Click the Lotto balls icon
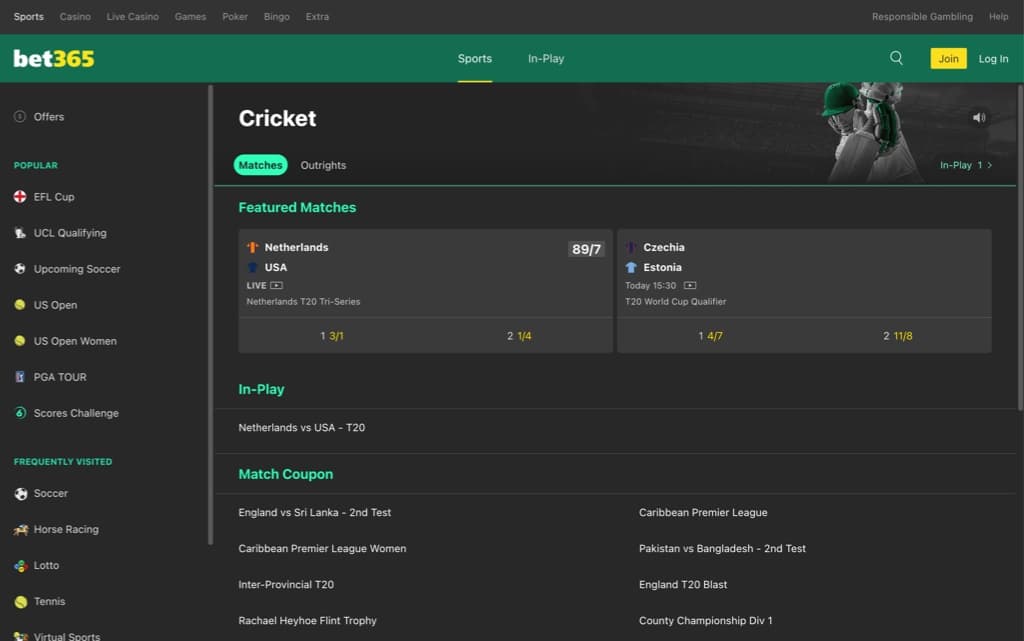This screenshot has height=641, width=1024. click(21, 565)
